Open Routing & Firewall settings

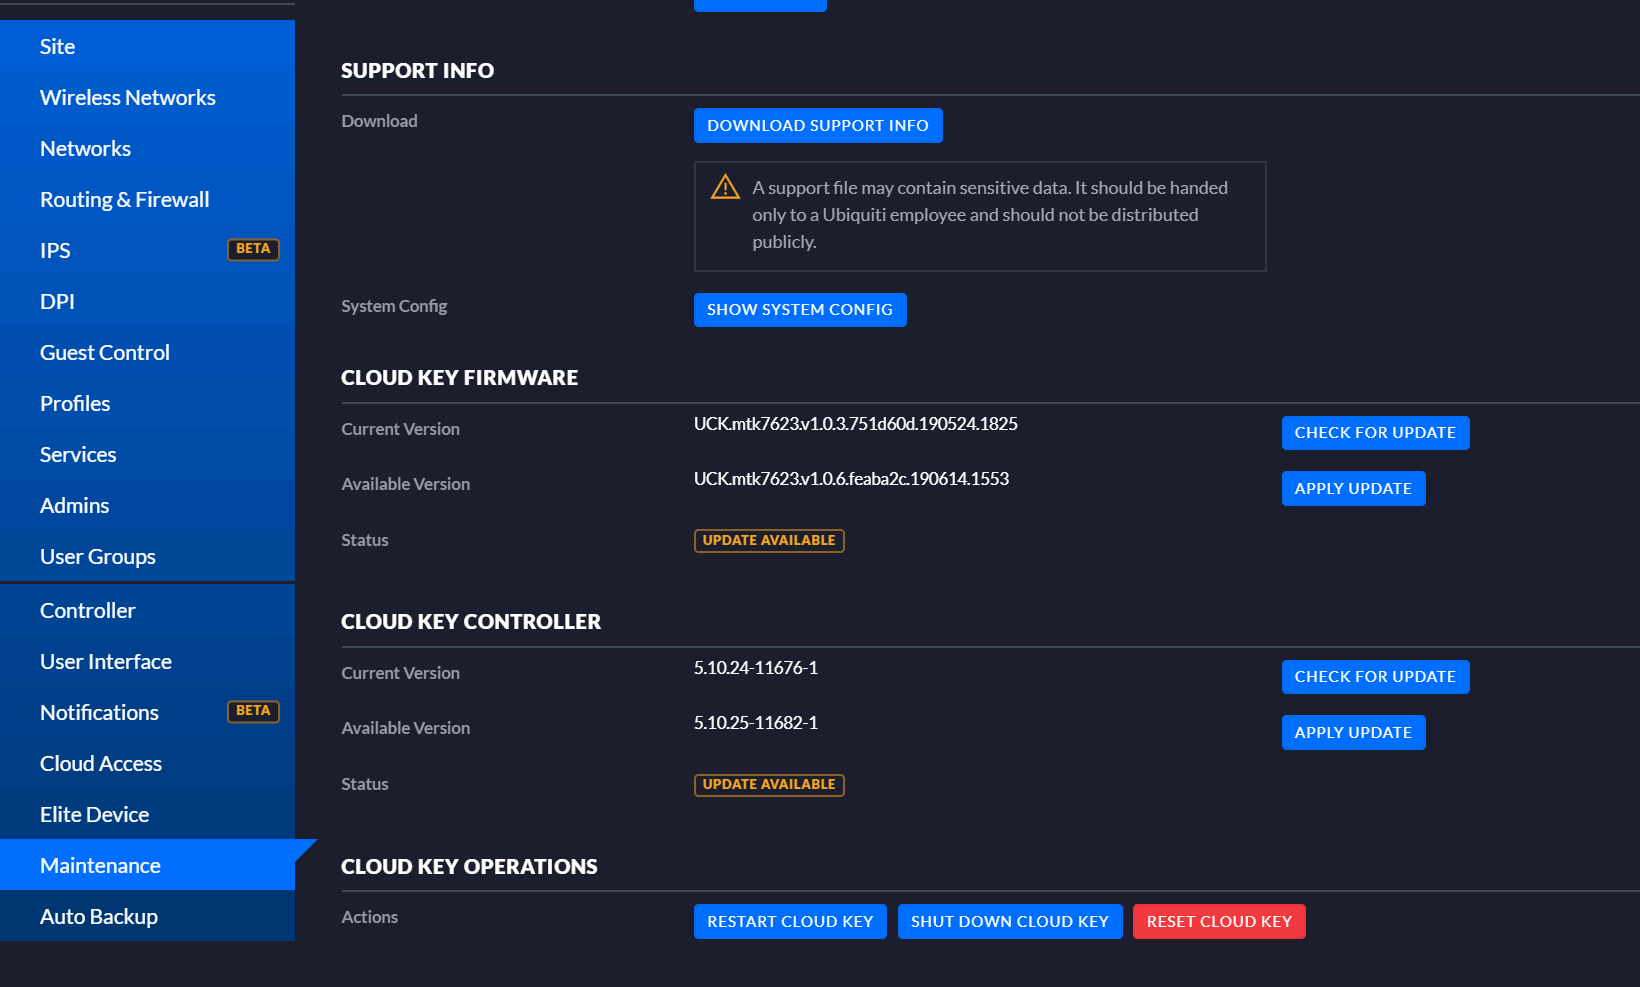(124, 200)
